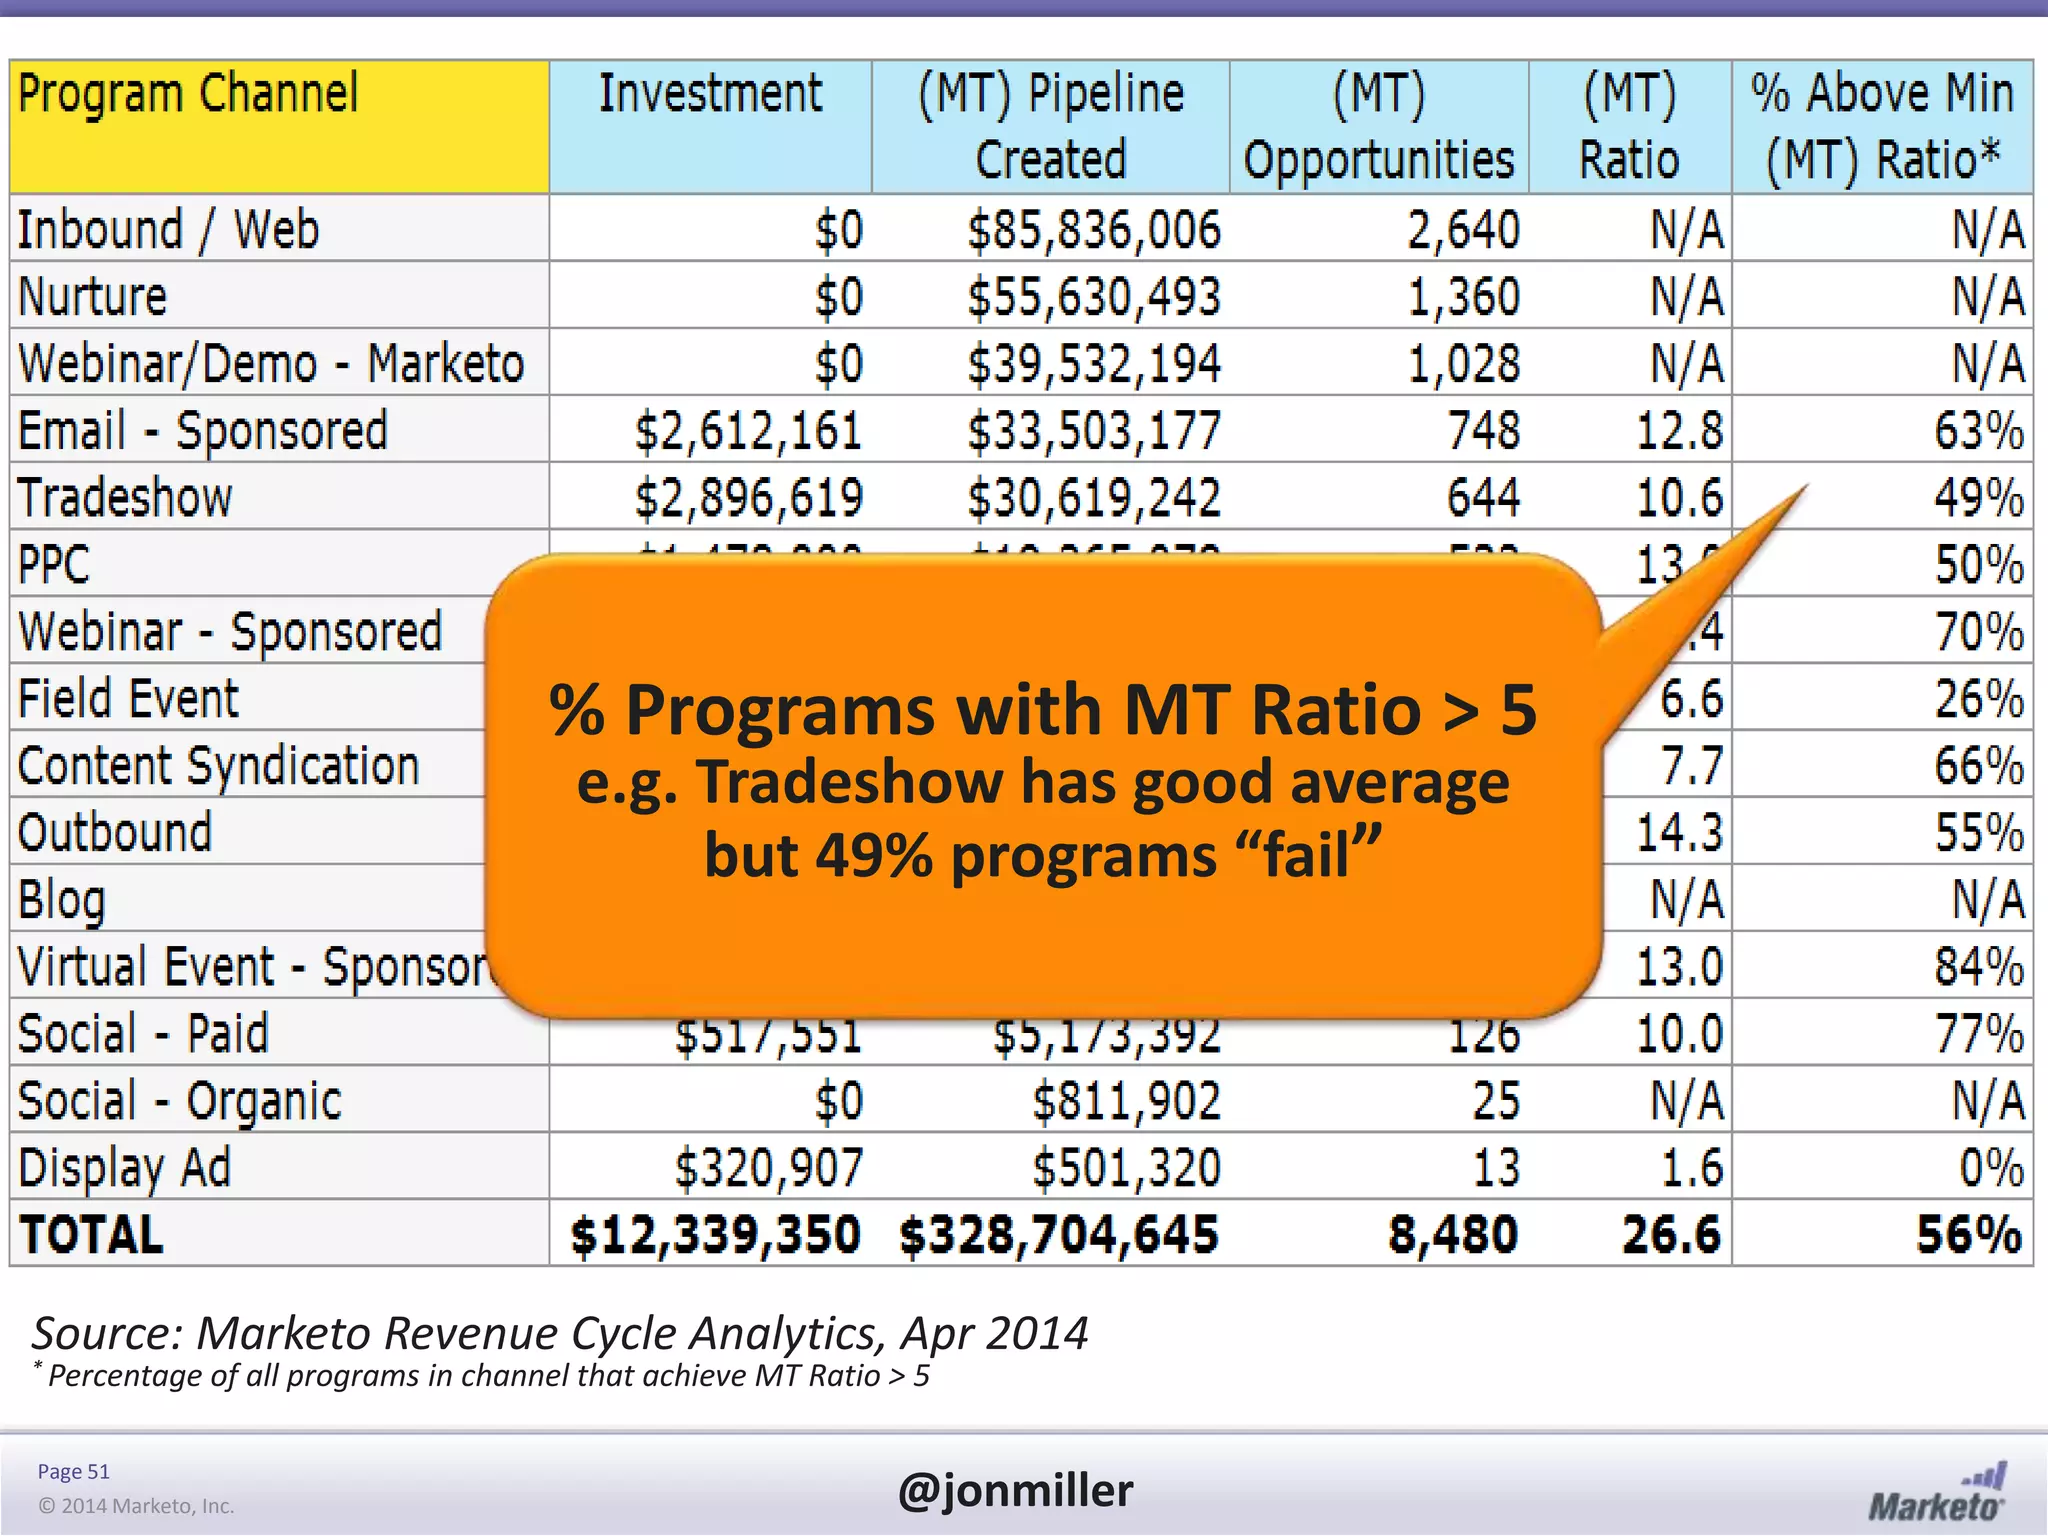Select opportunities value 2,640
Screen dimensions: 2048x1536
(1464, 230)
